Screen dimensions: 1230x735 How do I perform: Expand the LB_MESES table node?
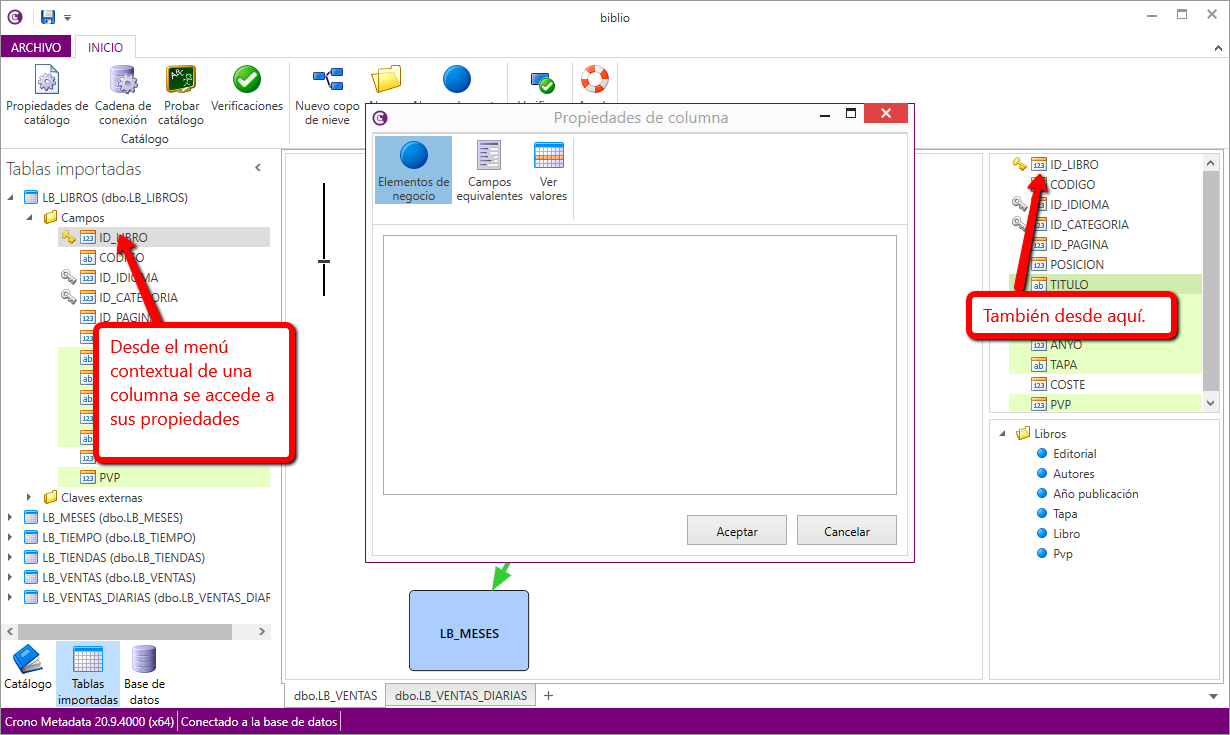coord(11,518)
